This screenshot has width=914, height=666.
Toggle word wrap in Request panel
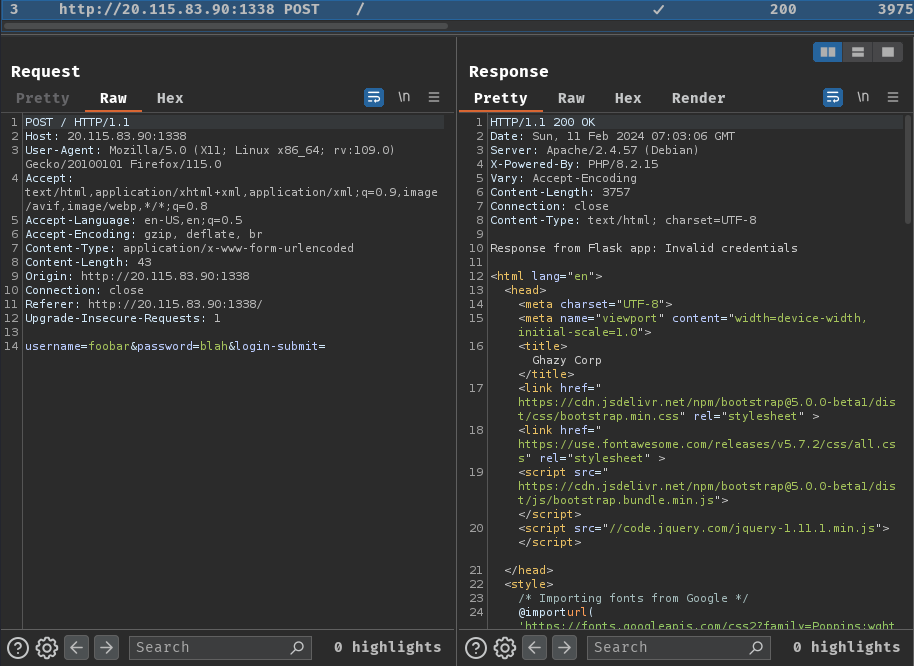click(x=374, y=97)
